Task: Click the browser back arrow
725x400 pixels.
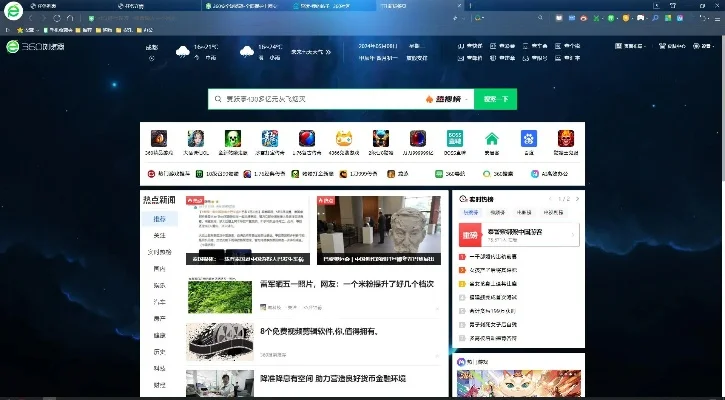Action: pos(28,18)
